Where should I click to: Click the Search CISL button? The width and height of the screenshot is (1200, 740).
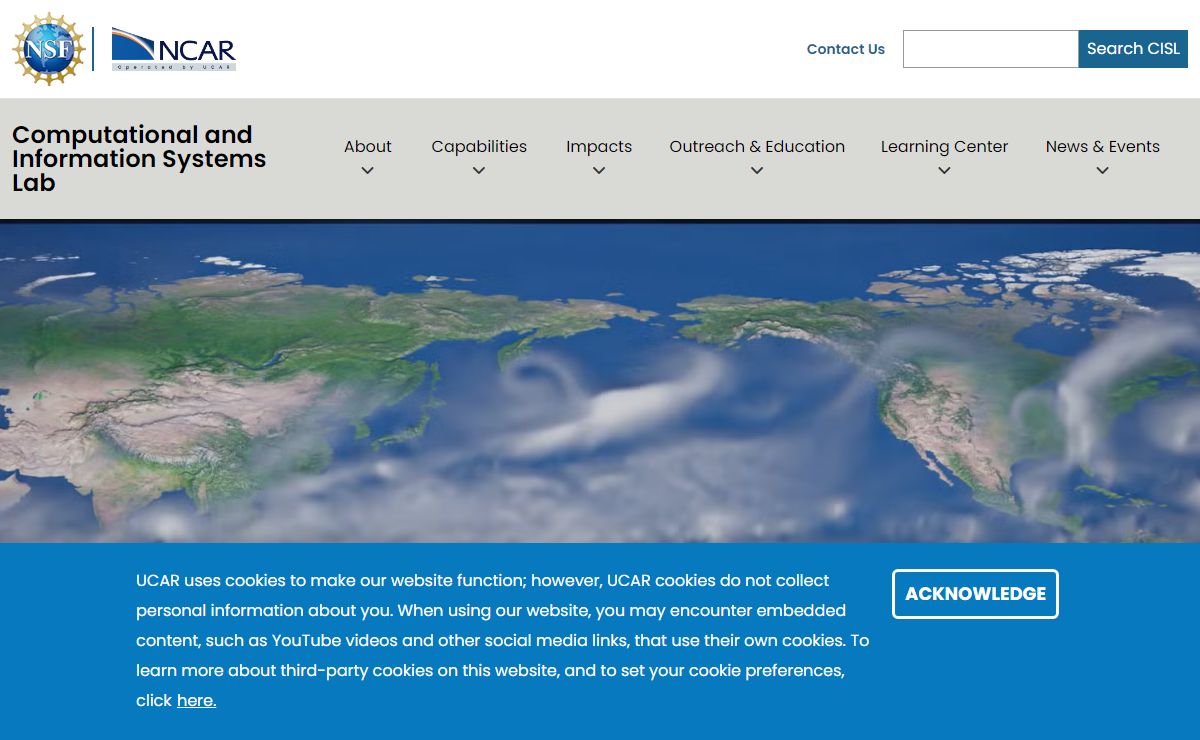tap(1133, 49)
